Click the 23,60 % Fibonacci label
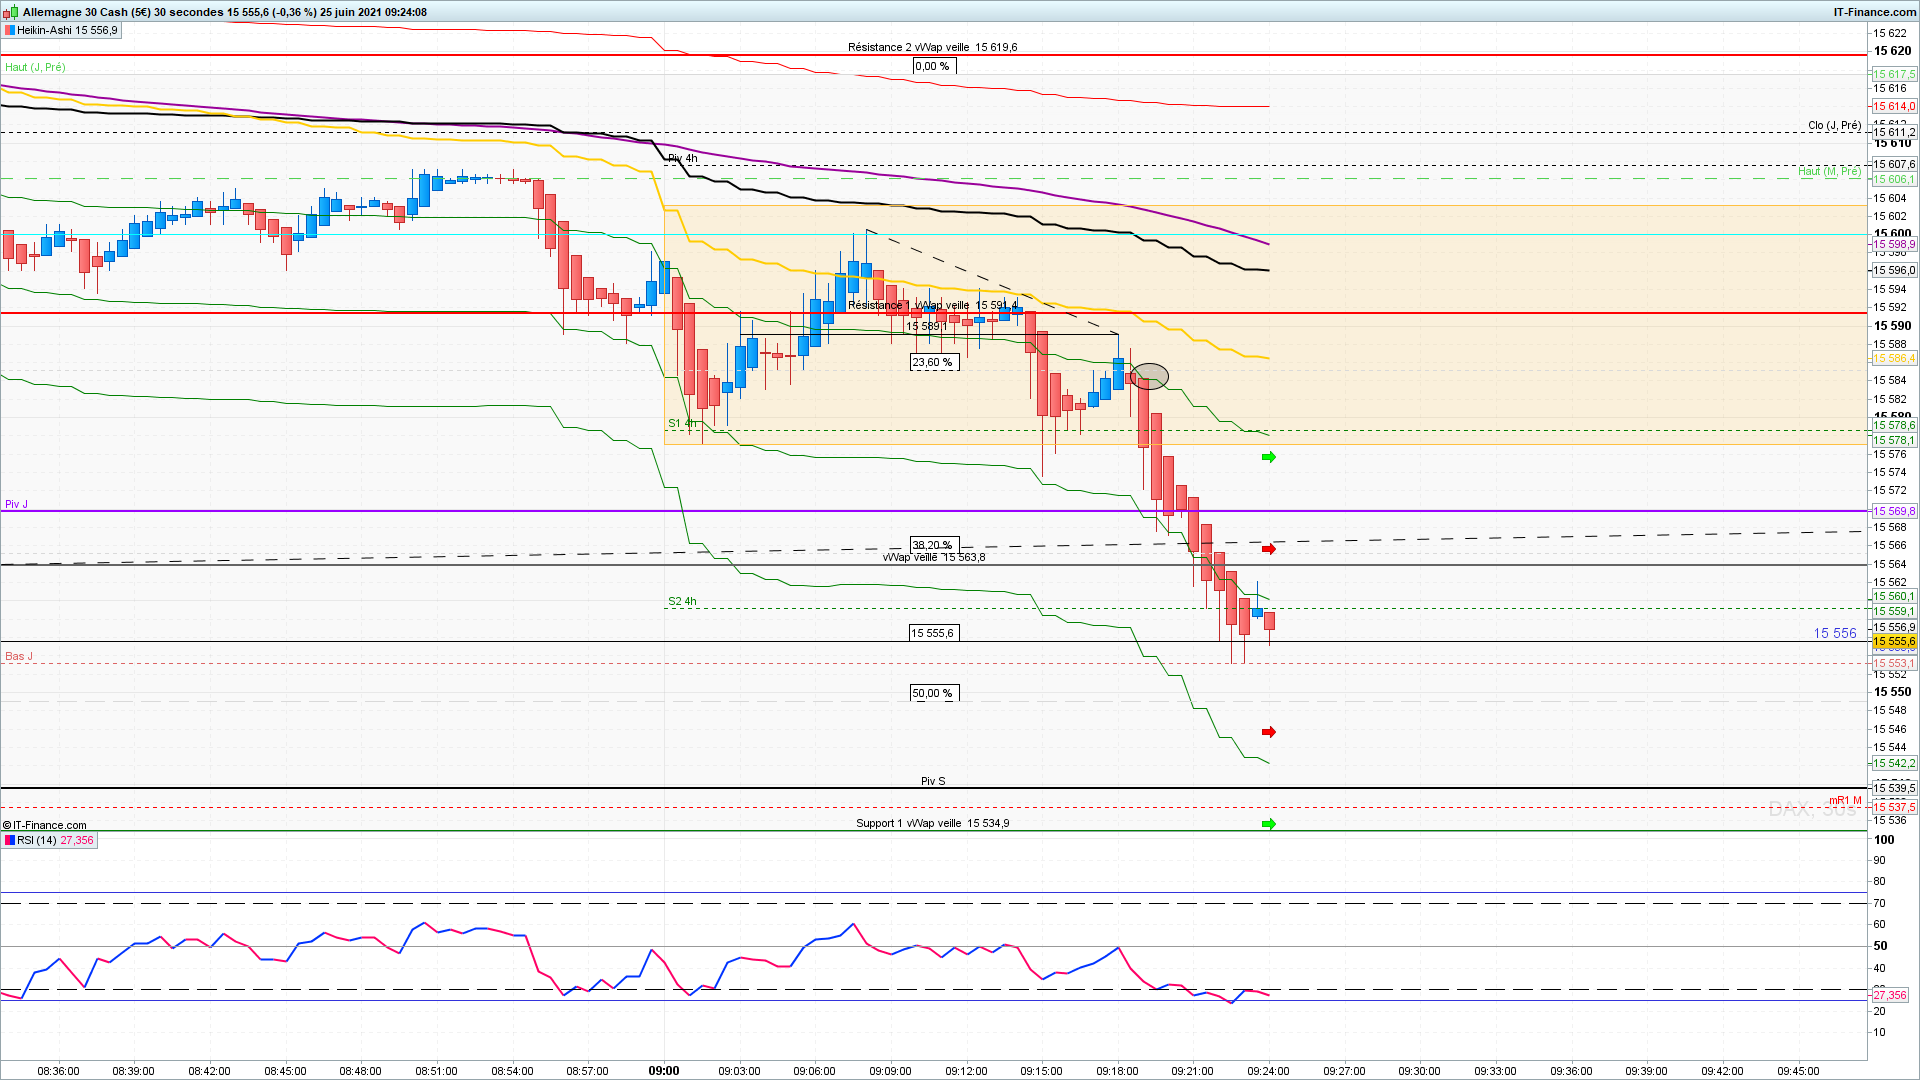Viewport: 1920px width, 1080px height. (933, 363)
